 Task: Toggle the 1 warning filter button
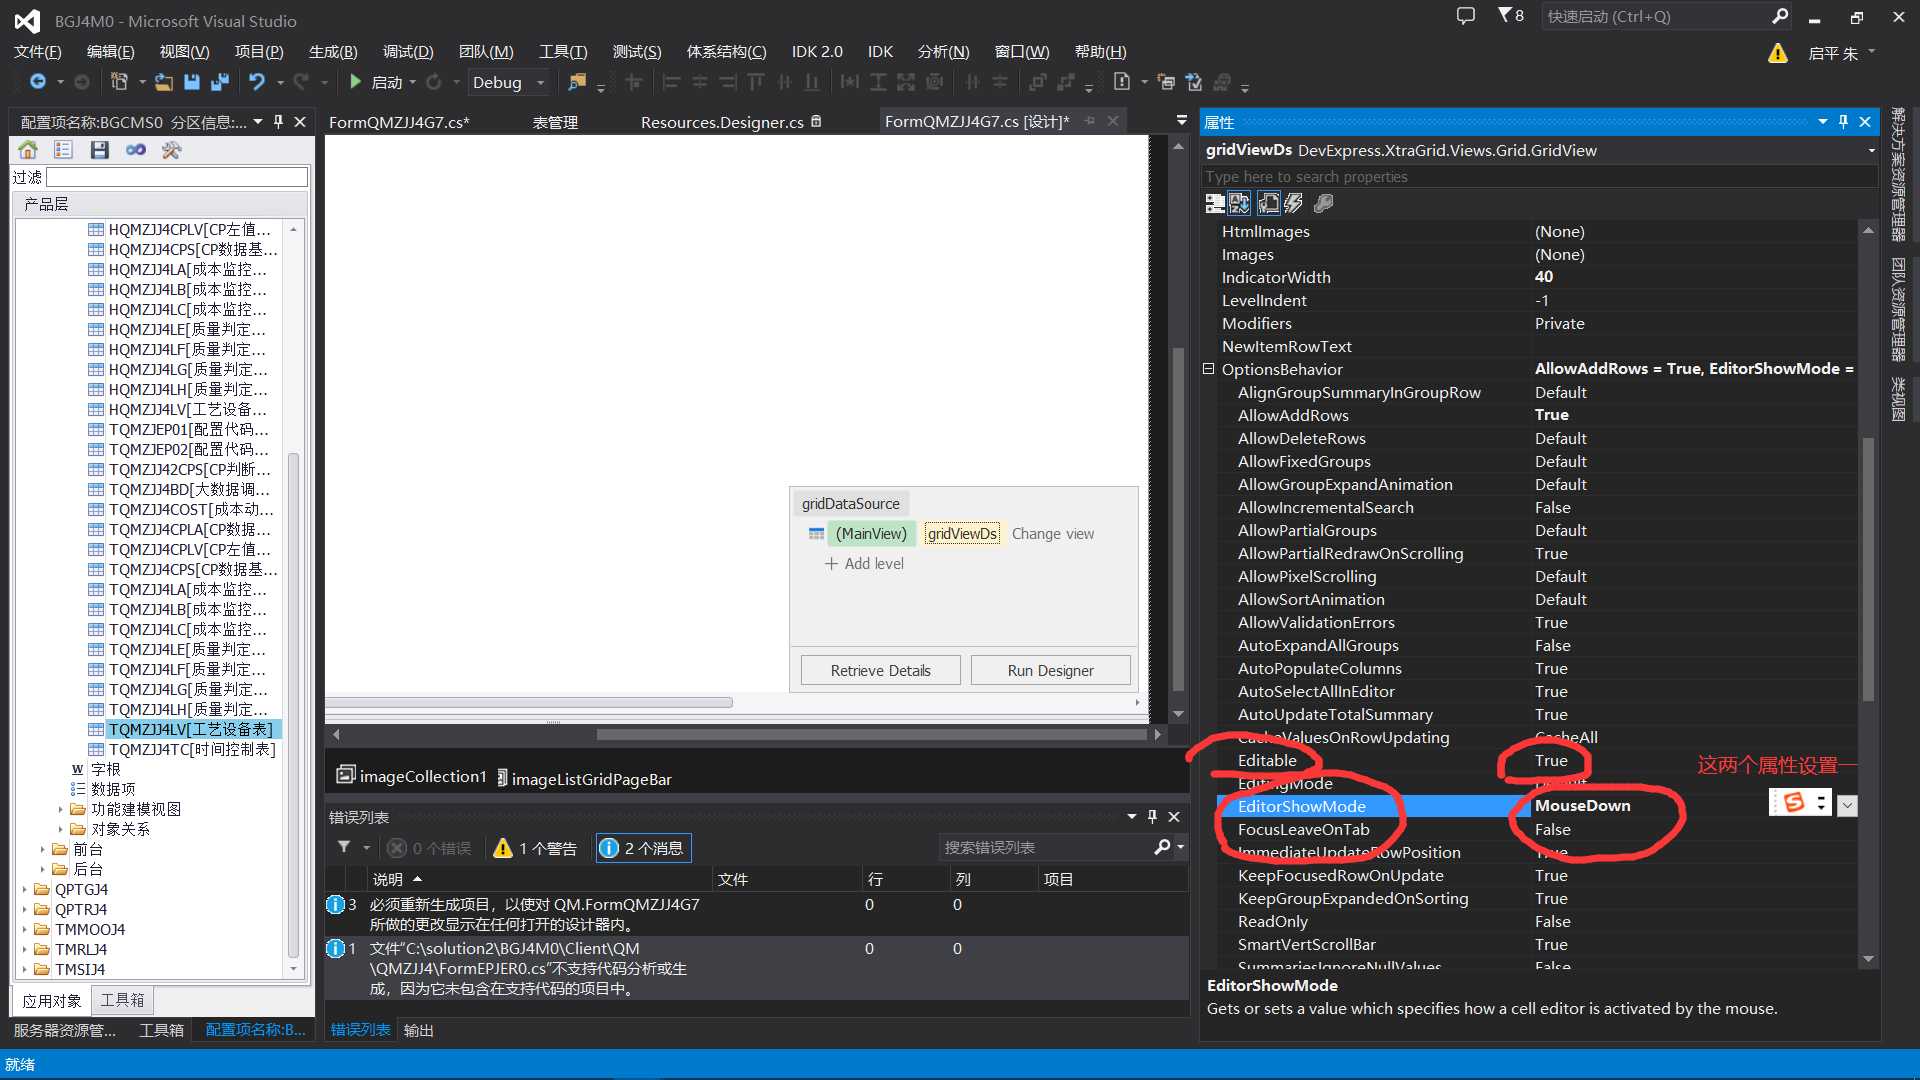(x=535, y=848)
